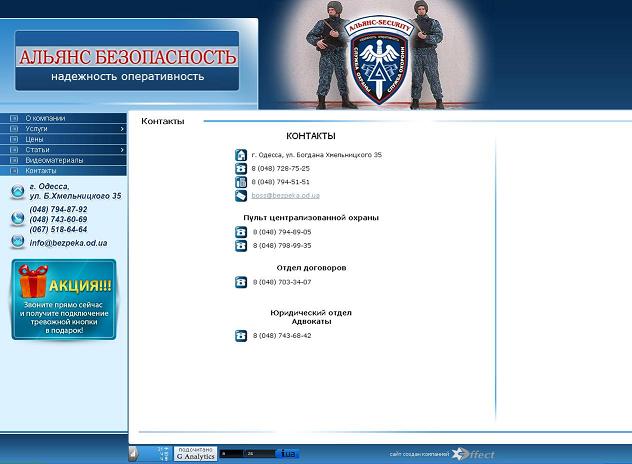This screenshot has height=464, width=632.
Task: Click the Альянс-Security shield emblem
Action: (x=379, y=60)
